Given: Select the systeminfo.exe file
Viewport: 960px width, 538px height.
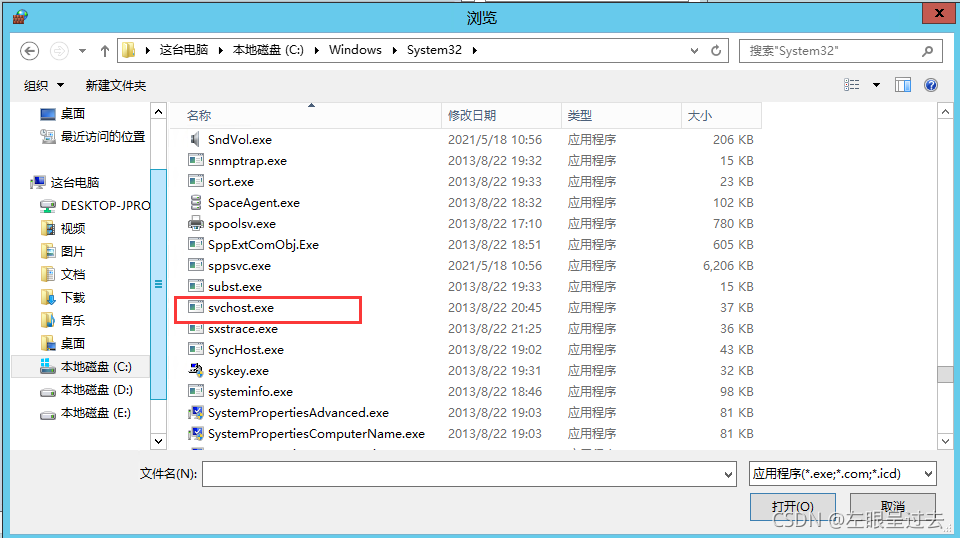Looking at the screenshot, I should coord(250,392).
